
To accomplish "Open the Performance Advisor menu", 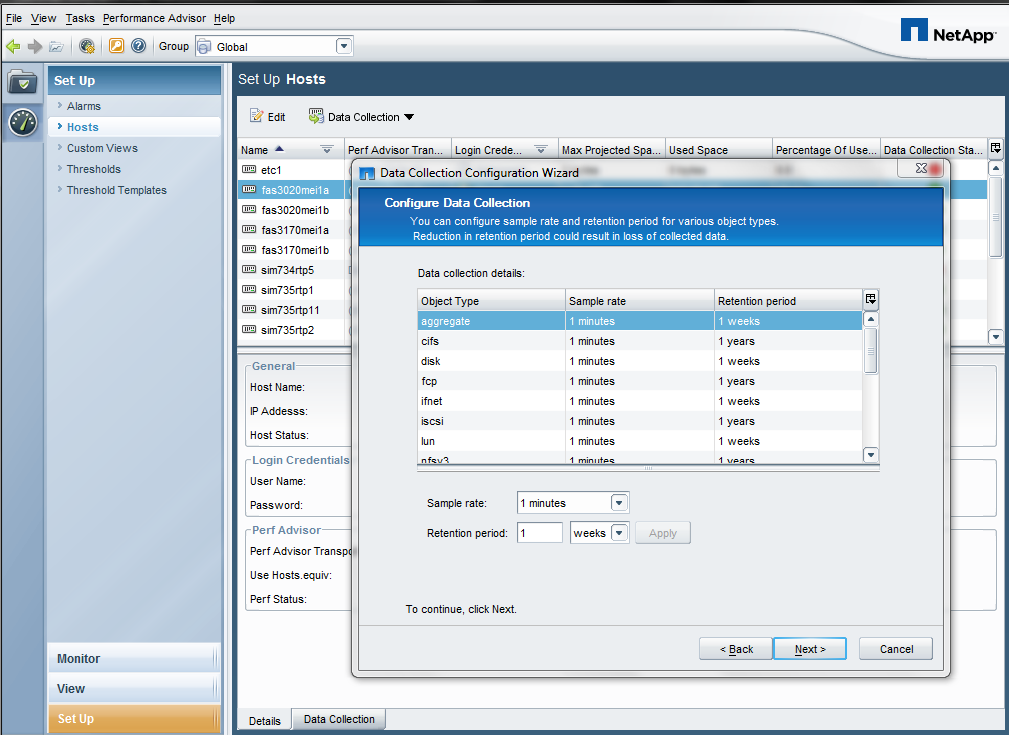I will [x=154, y=18].
